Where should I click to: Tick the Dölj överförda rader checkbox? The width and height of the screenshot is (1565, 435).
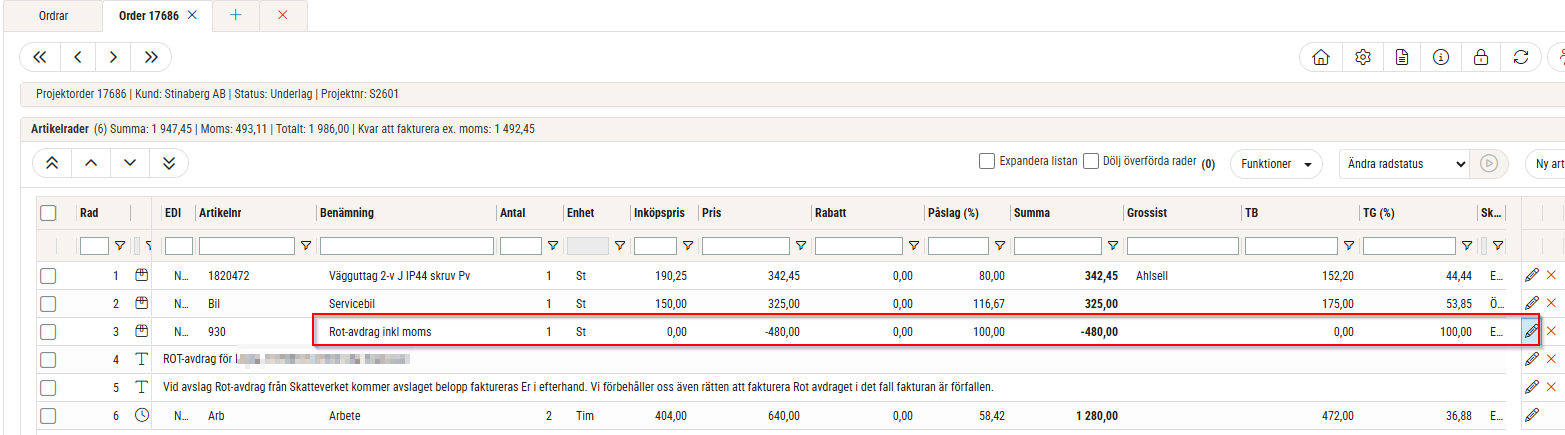coord(1091,161)
